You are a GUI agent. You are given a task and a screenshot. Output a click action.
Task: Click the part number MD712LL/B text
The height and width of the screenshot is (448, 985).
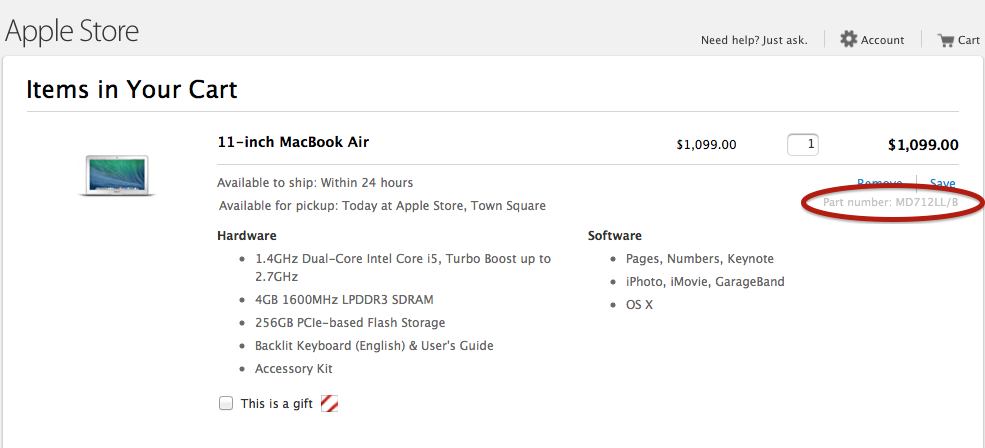click(x=891, y=202)
